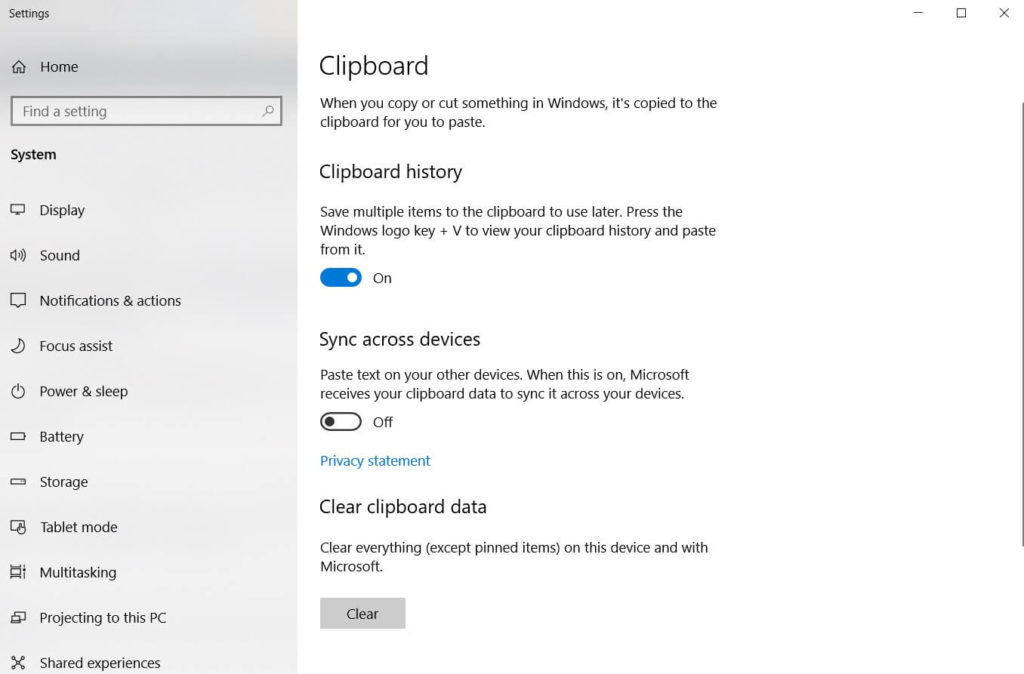Image resolution: width=1024 pixels, height=674 pixels.
Task: Open Notifications & actions settings
Action: coord(110,300)
